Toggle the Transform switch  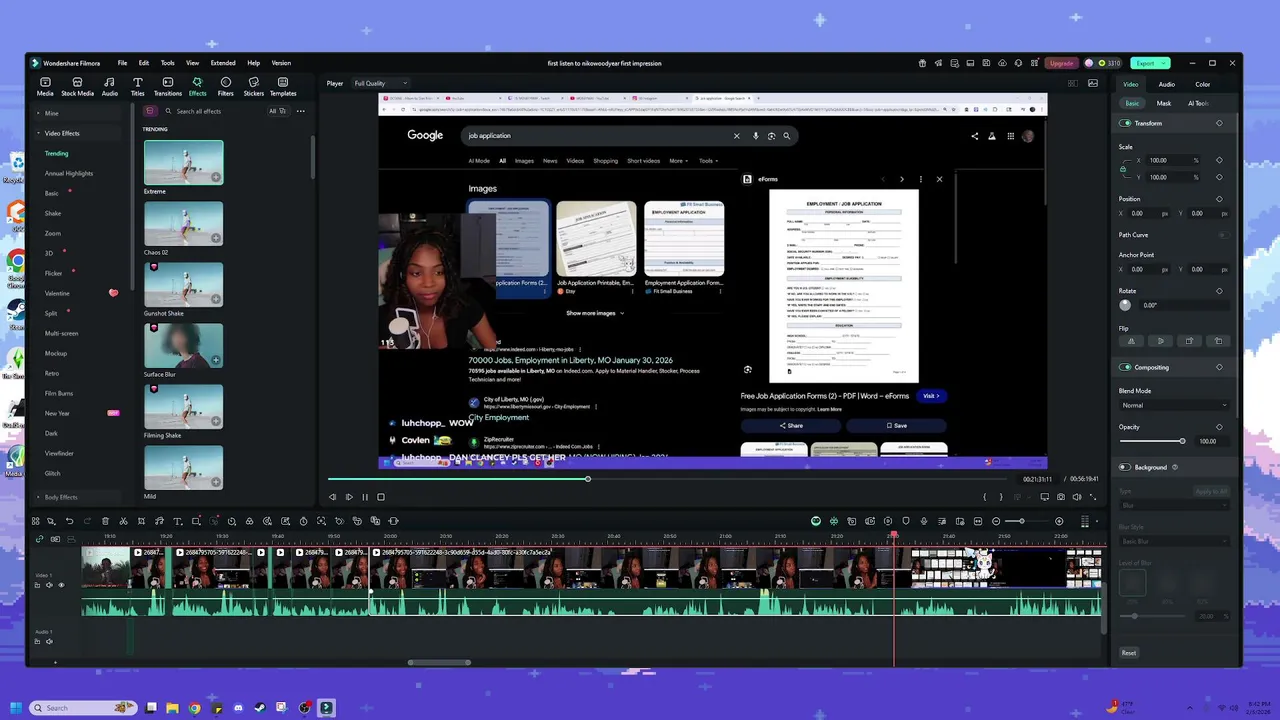pyautogui.click(x=1125, y=123)
